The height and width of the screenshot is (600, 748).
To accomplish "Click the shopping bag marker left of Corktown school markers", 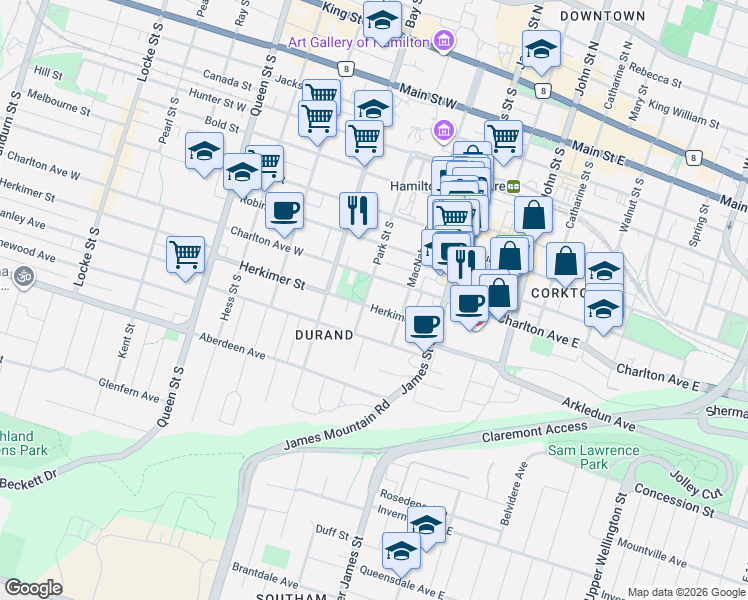I will tap(565, 262).
